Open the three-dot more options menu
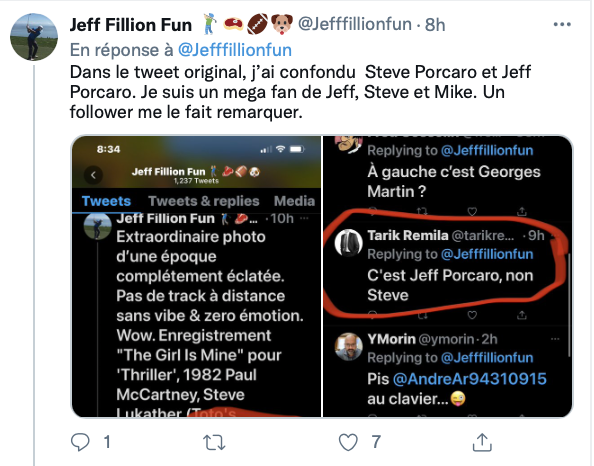Image resolution: width=594 pixels, height=466 pixels. [x=562, y=25]
